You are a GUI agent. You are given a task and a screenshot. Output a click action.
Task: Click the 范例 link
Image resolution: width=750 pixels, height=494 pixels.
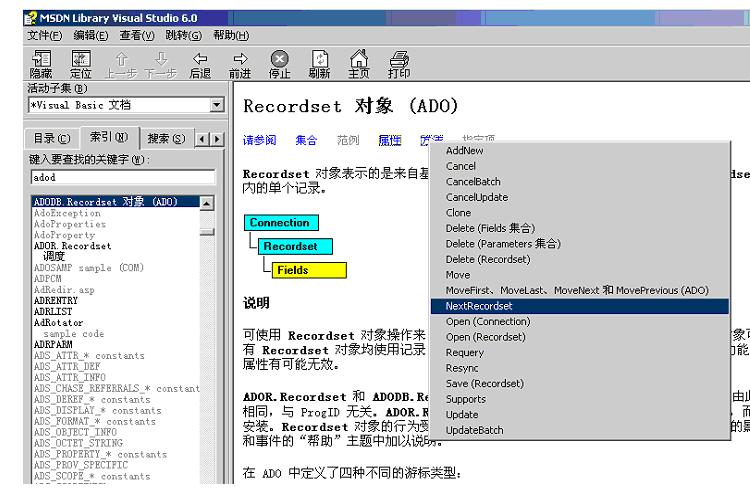(x=348, y=140)
